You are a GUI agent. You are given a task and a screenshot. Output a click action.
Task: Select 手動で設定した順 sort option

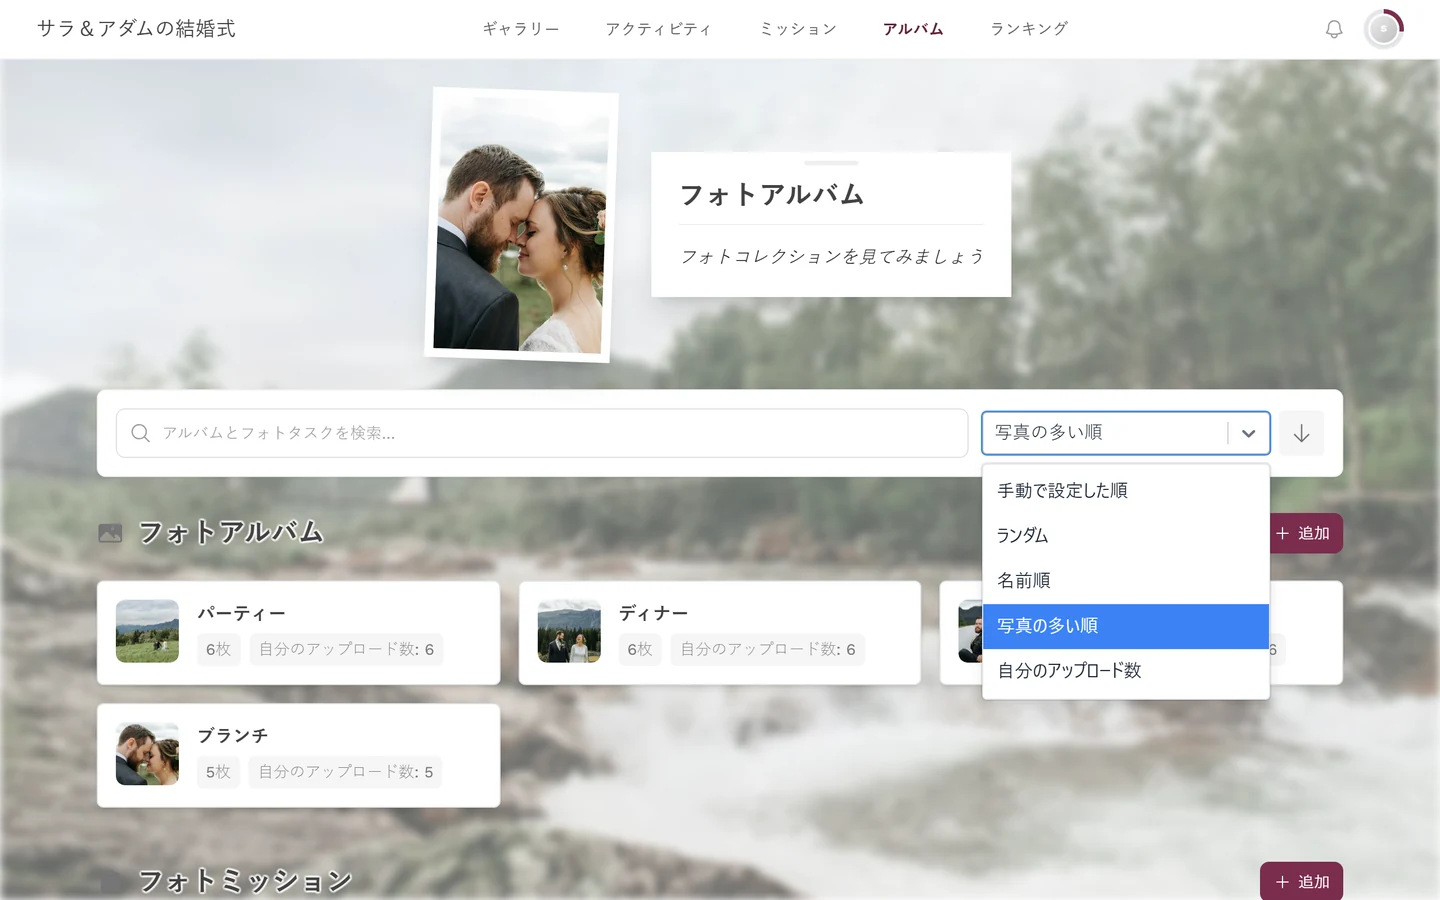pyautogui.click(x=1126, y=491)
